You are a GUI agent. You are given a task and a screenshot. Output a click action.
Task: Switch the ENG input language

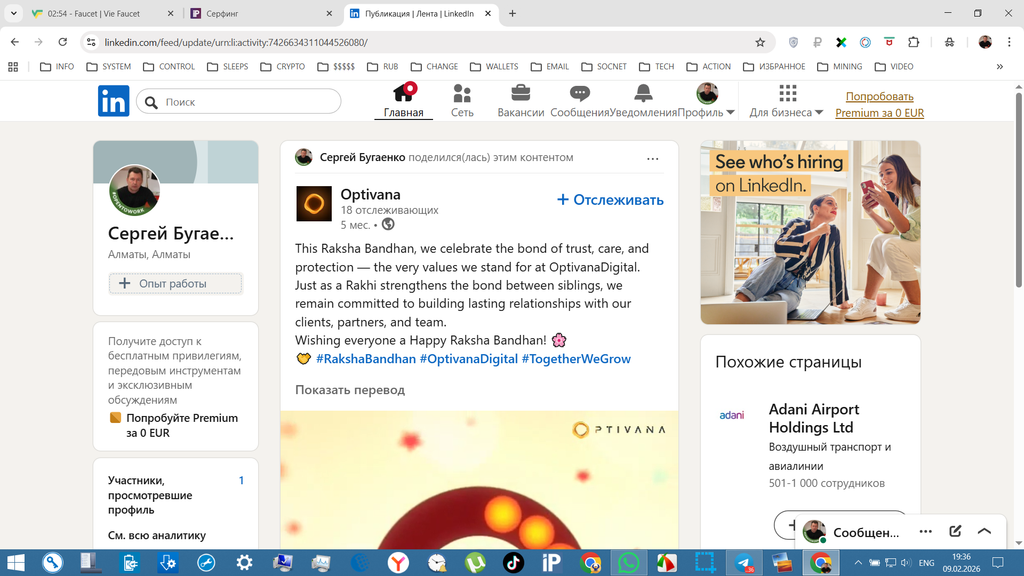click(926, 562)
